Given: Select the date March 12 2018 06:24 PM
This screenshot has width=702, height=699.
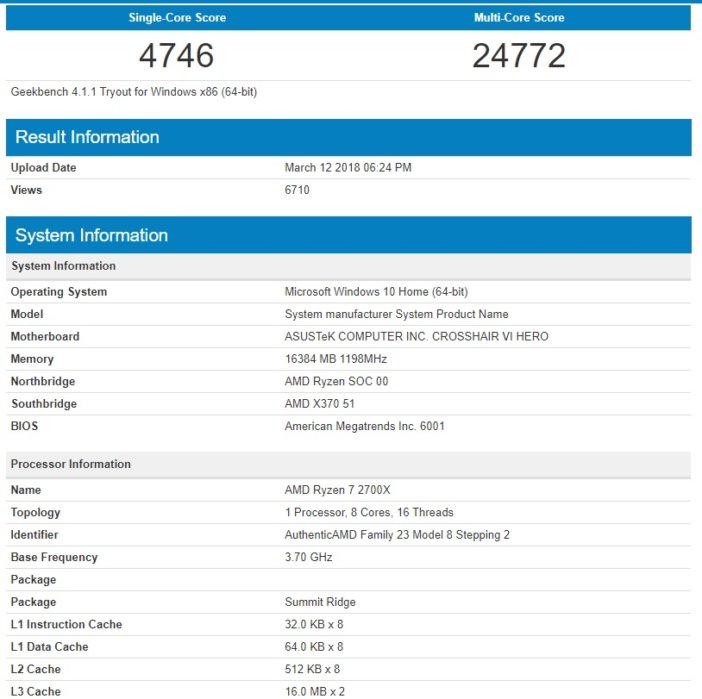Looking at the screenshot, I should click(x=348, y=167).
